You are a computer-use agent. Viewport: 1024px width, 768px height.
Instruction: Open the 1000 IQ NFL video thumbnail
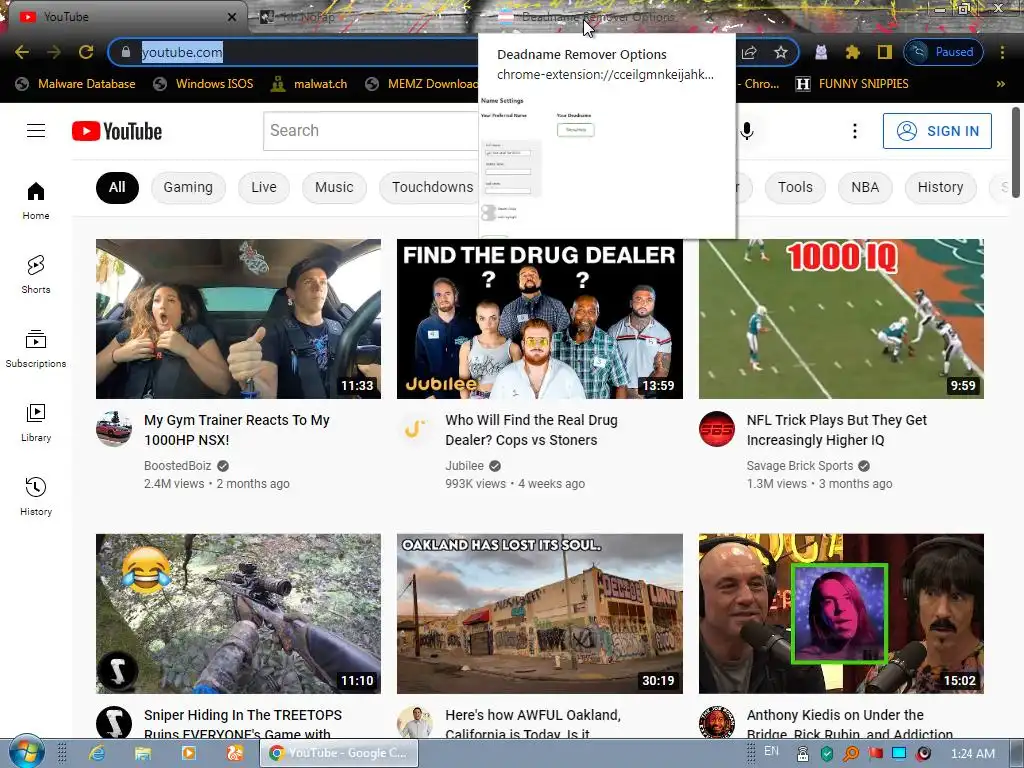[x=841, y=319]
